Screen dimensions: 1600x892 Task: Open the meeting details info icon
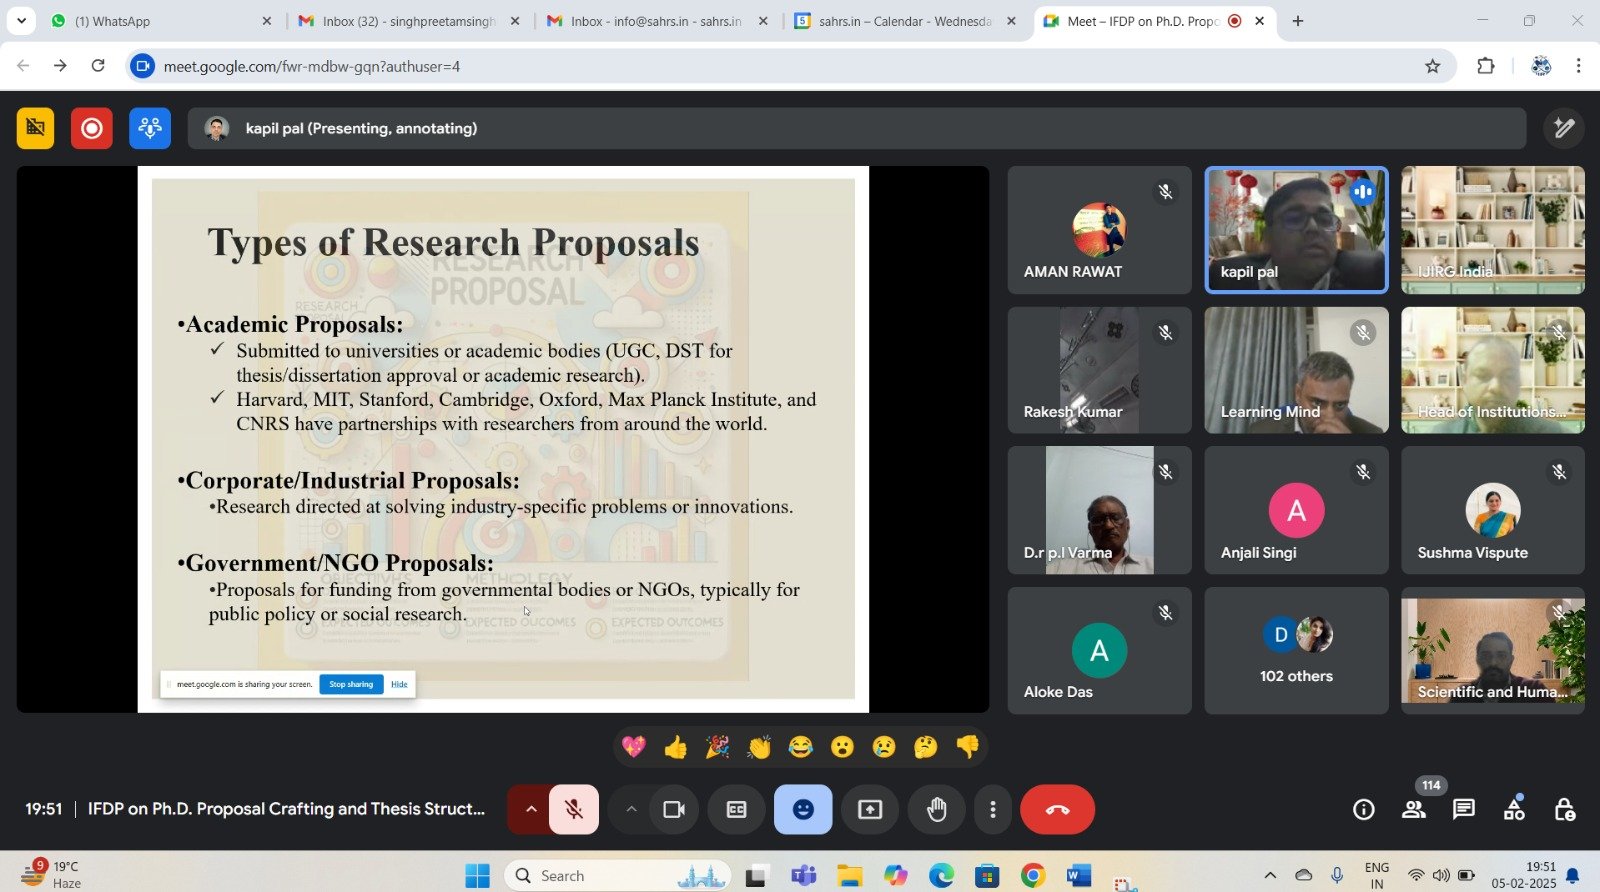point(1363,810)
